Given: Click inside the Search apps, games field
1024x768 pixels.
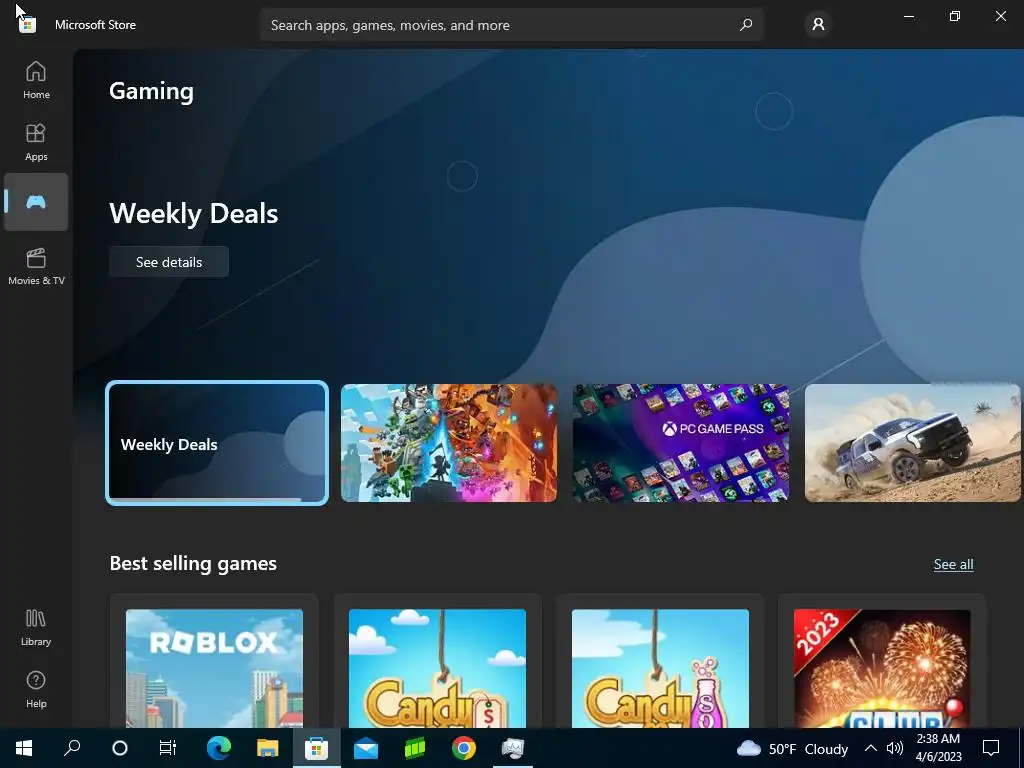Looking at the screenshot, I should 512,25.
